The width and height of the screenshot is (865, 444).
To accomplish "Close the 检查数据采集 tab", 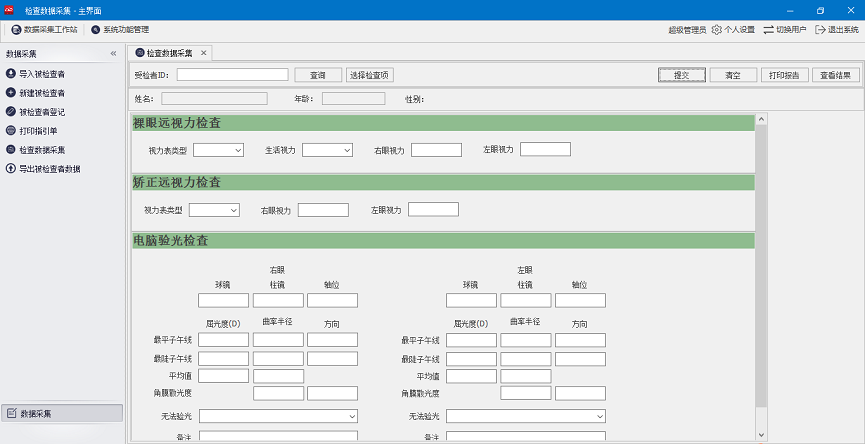I will (x=204, y=53).
